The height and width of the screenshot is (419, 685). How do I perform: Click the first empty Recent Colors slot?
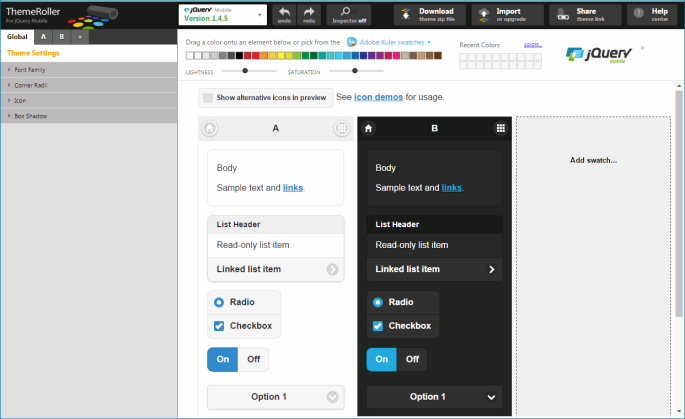coord(463,57)
